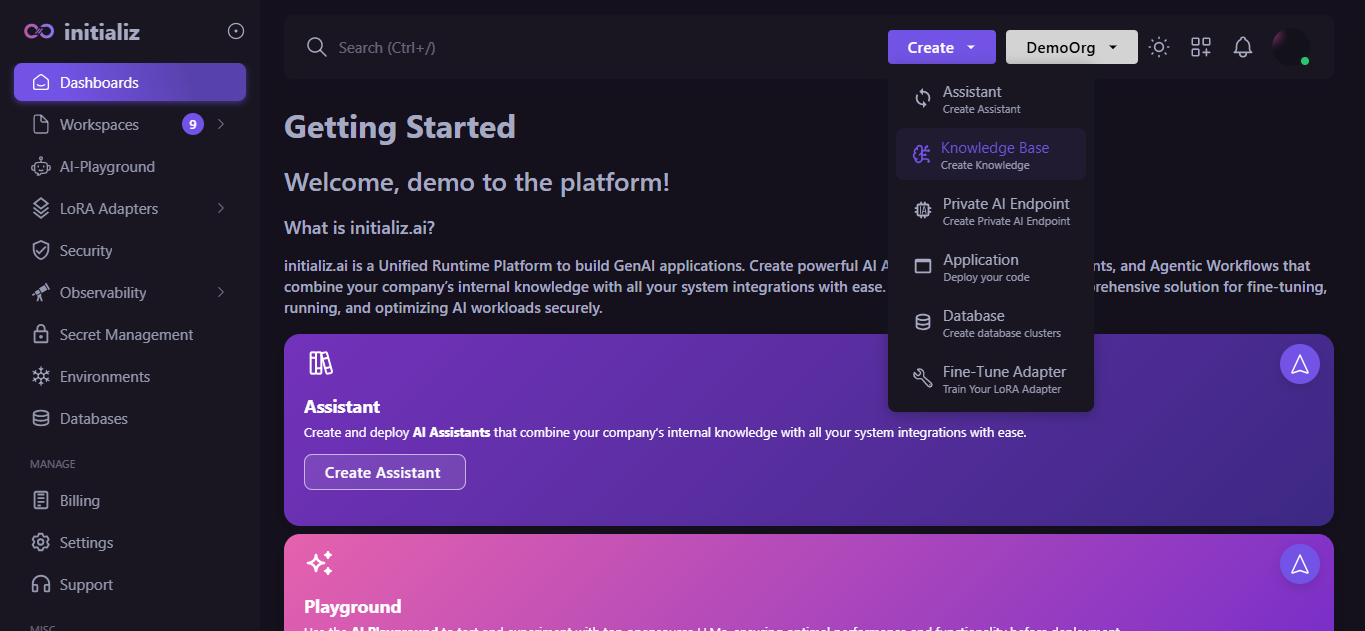Image resolution: width=1365 pixels, height=631 pixels.
Task: Open Databases in the sidebar
Action: [130, 418]
